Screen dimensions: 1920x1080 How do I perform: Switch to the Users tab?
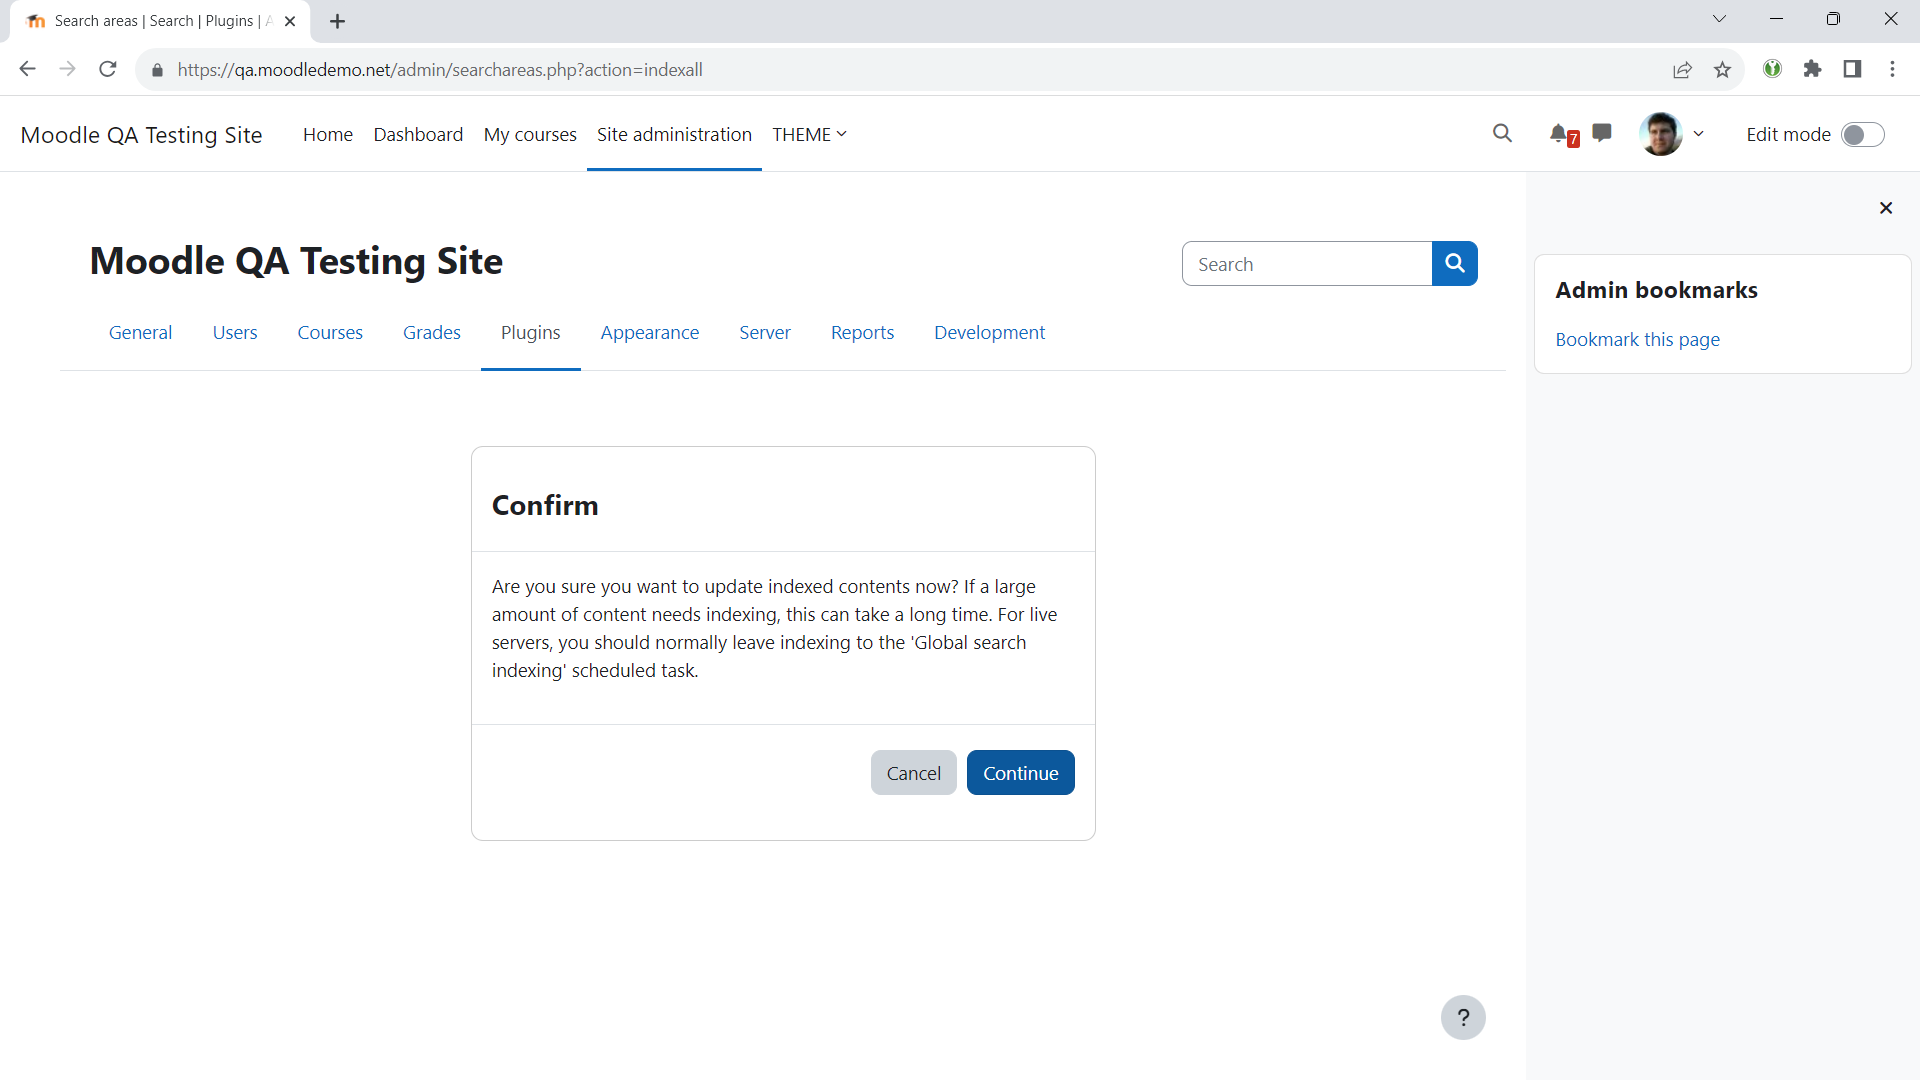(235, 333)
